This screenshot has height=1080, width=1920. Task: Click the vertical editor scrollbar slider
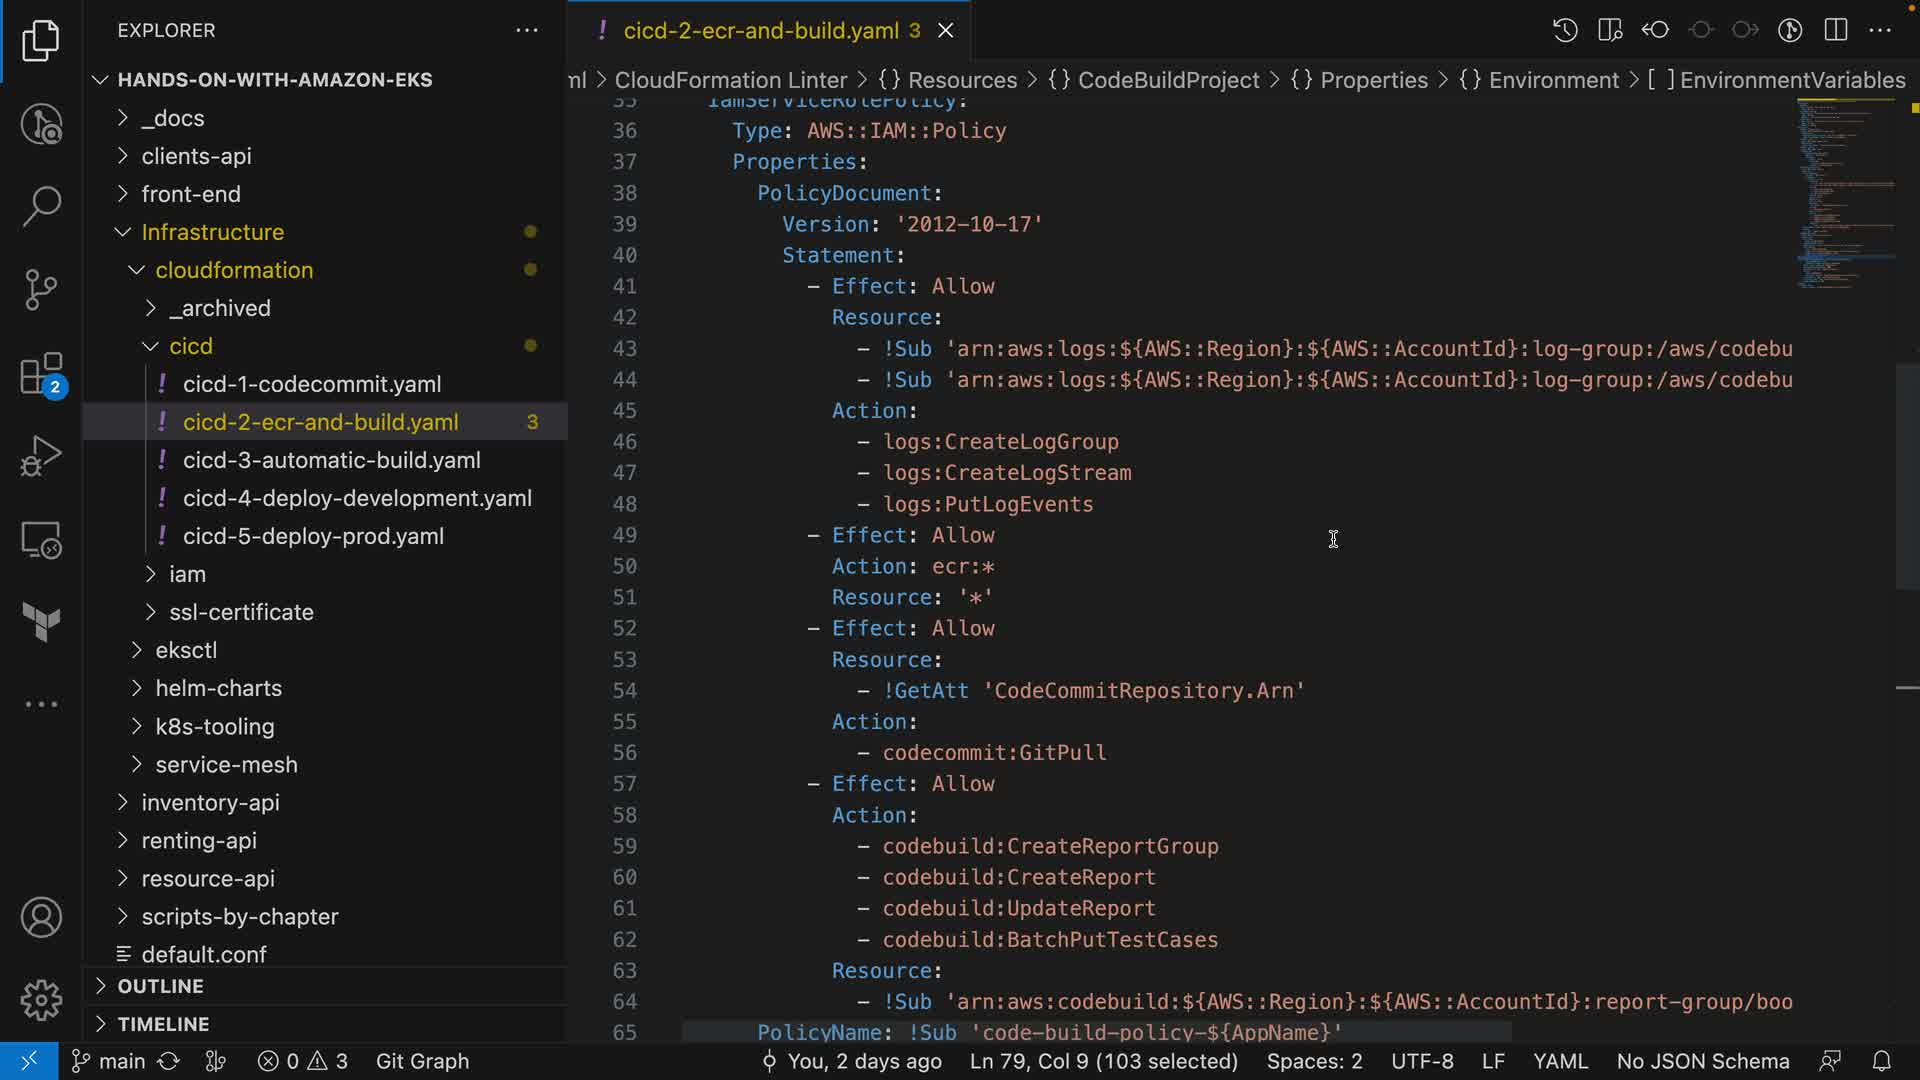[x=1907, y=475]
